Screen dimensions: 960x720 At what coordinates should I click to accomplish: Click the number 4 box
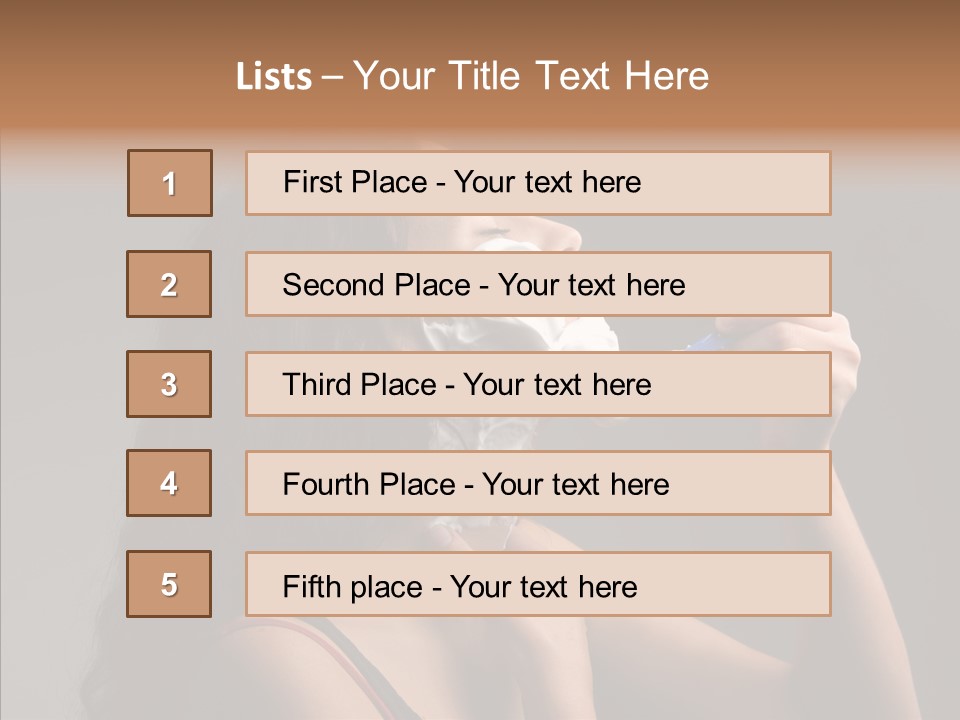pos(169,483)
